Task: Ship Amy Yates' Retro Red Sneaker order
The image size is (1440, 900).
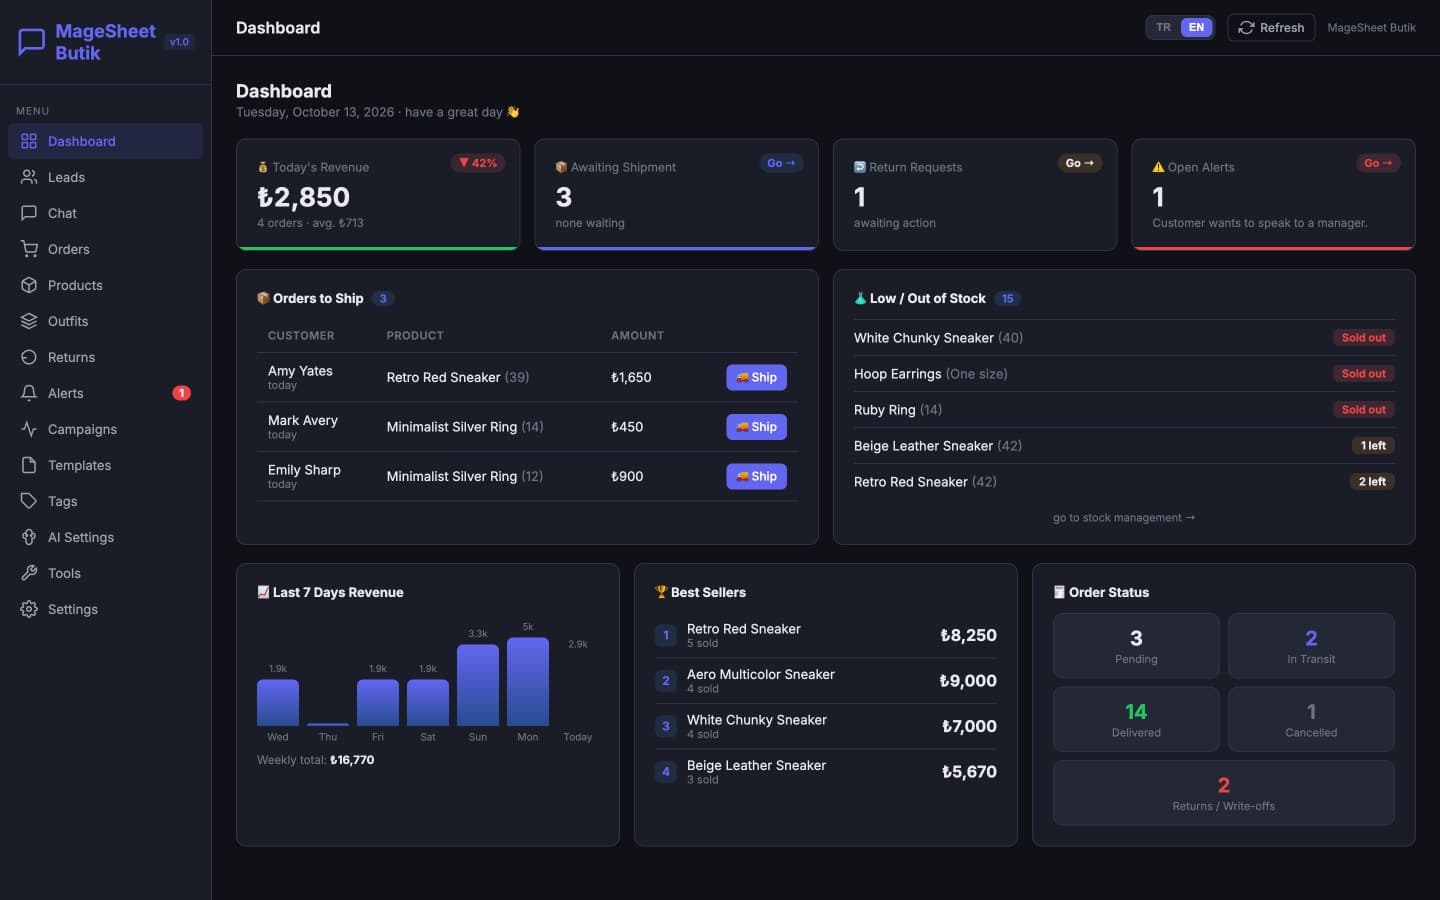Action: point(756,377)
